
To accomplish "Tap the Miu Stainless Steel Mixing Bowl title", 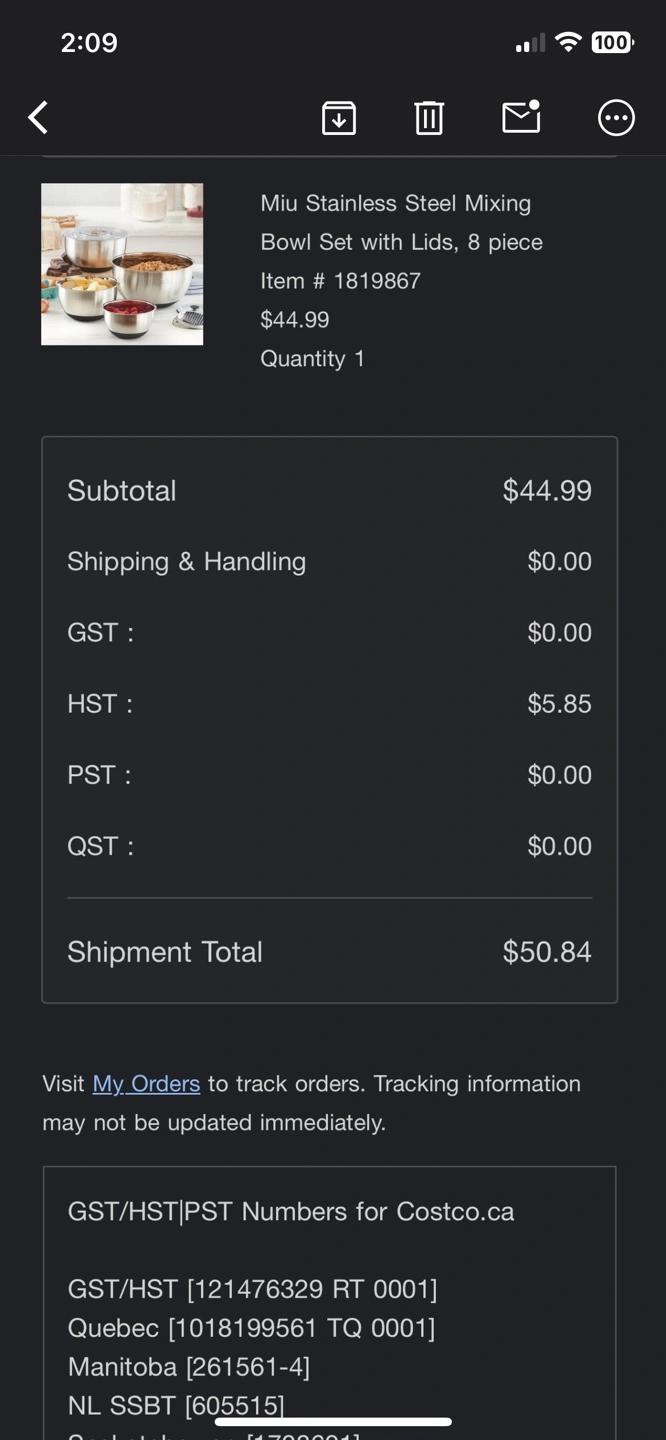I will [402, 222].
